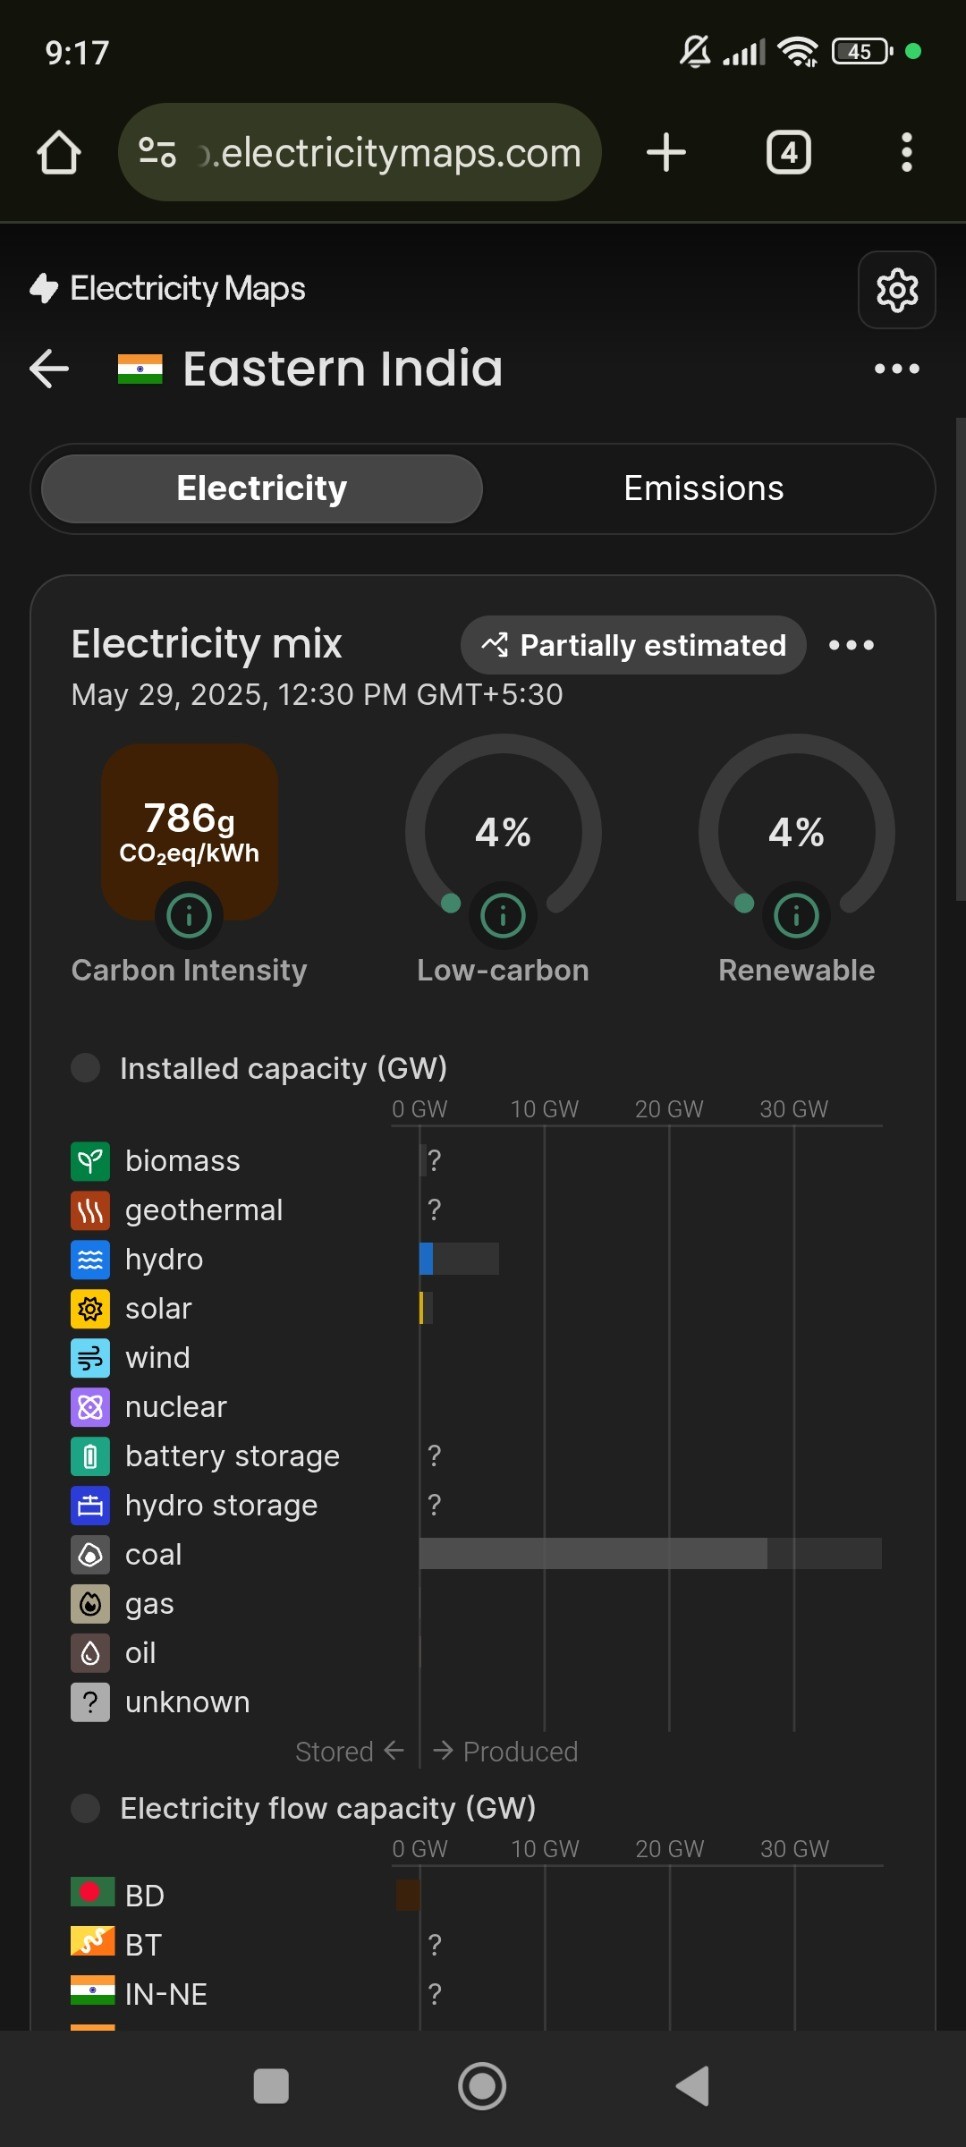The height and width of the screenshot is (2147, 966).
Task: Select the nuclear source icon
Action: (90, 1407)
